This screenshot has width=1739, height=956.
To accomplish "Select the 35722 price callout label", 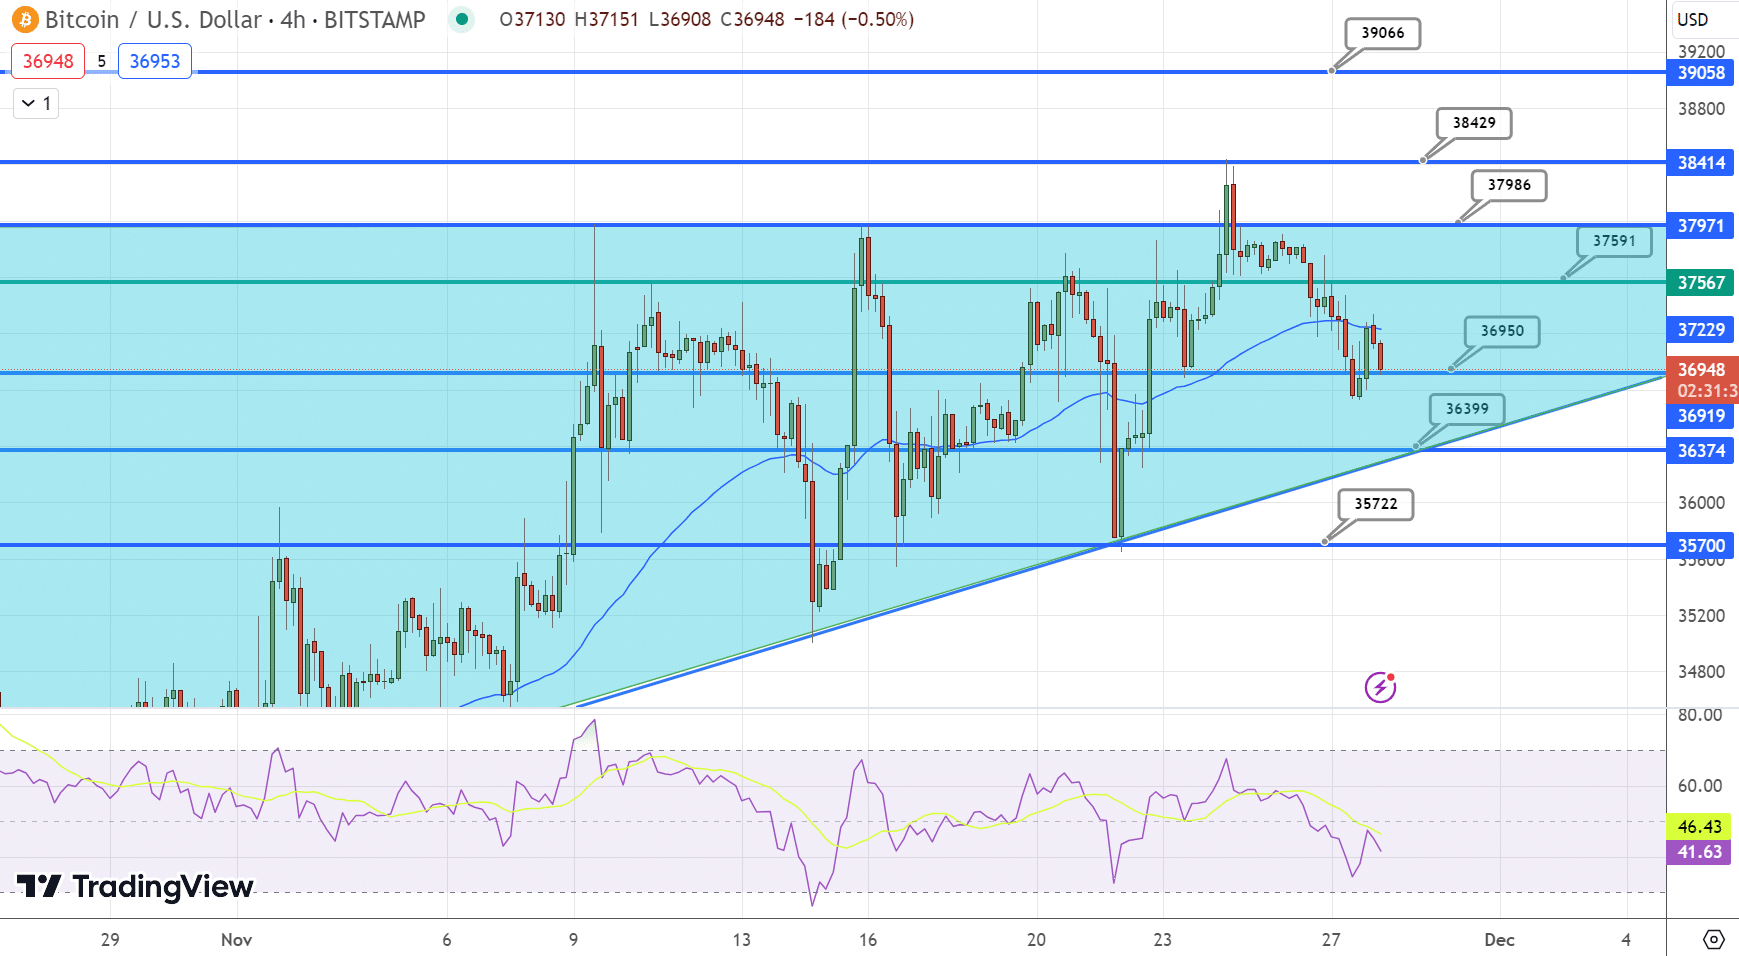I will 1376,504.
